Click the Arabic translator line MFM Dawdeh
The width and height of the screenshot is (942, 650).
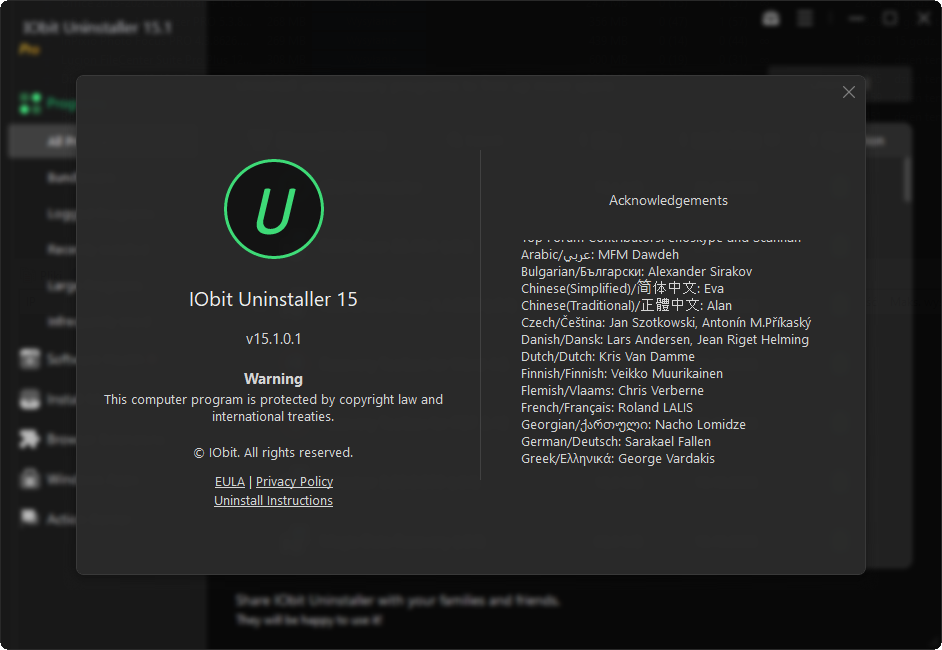point(600,255)
